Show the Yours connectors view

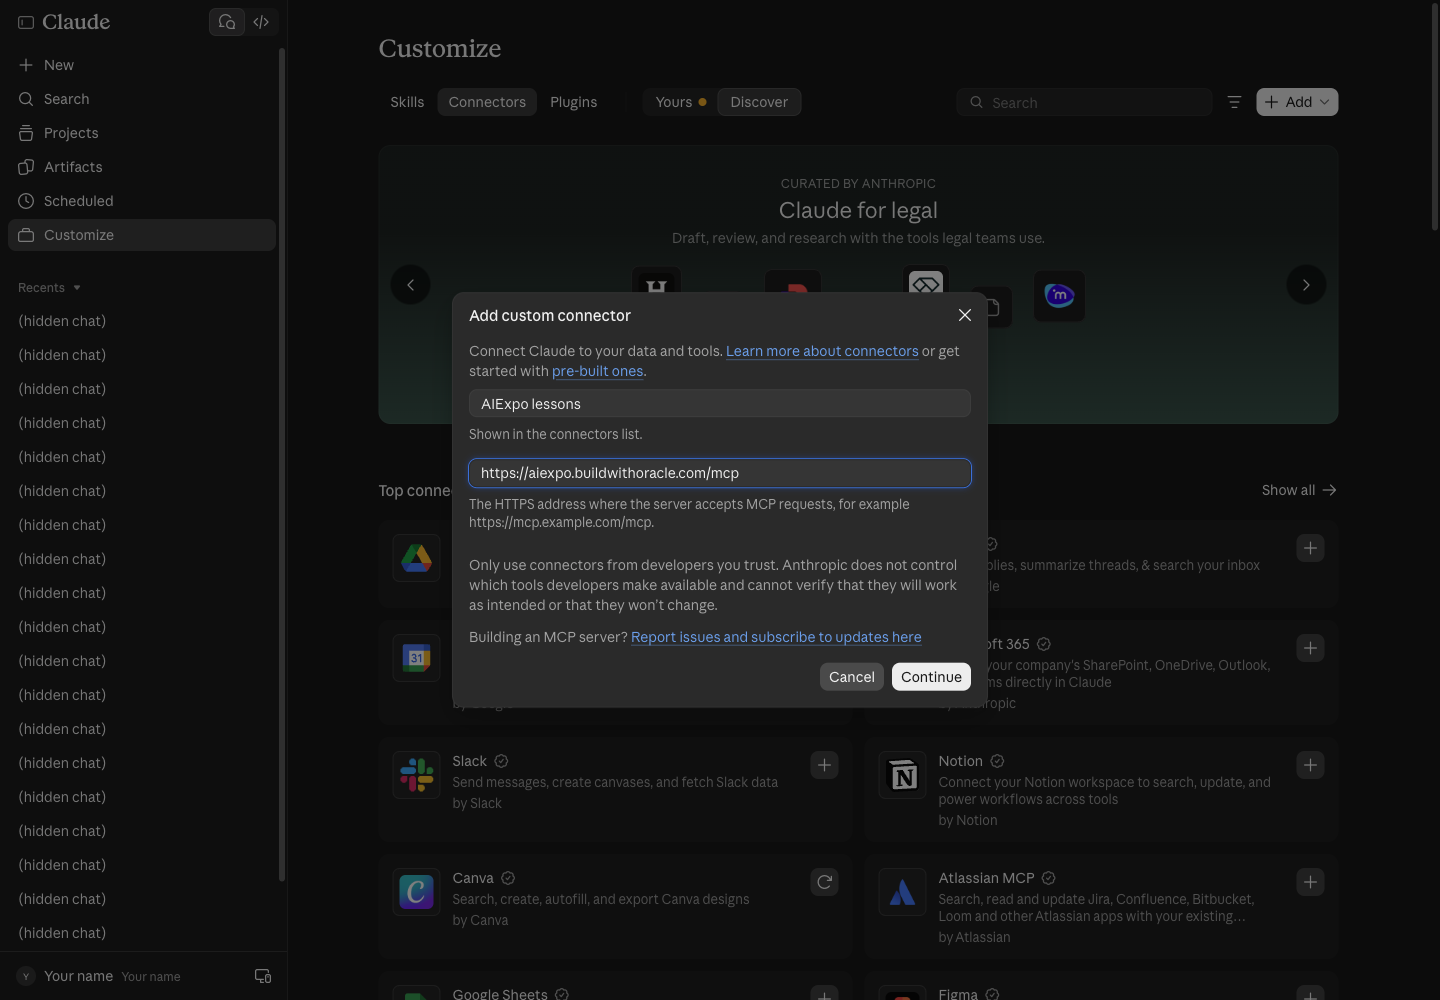(x=680, y=102)
